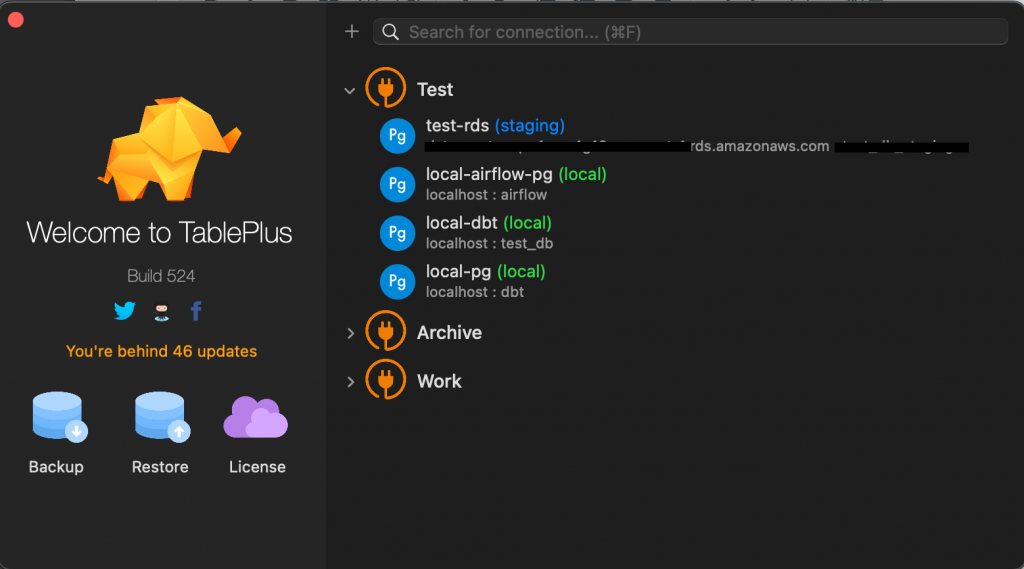Click the rds.amazonaws.com host text

[x=760, y=146]
